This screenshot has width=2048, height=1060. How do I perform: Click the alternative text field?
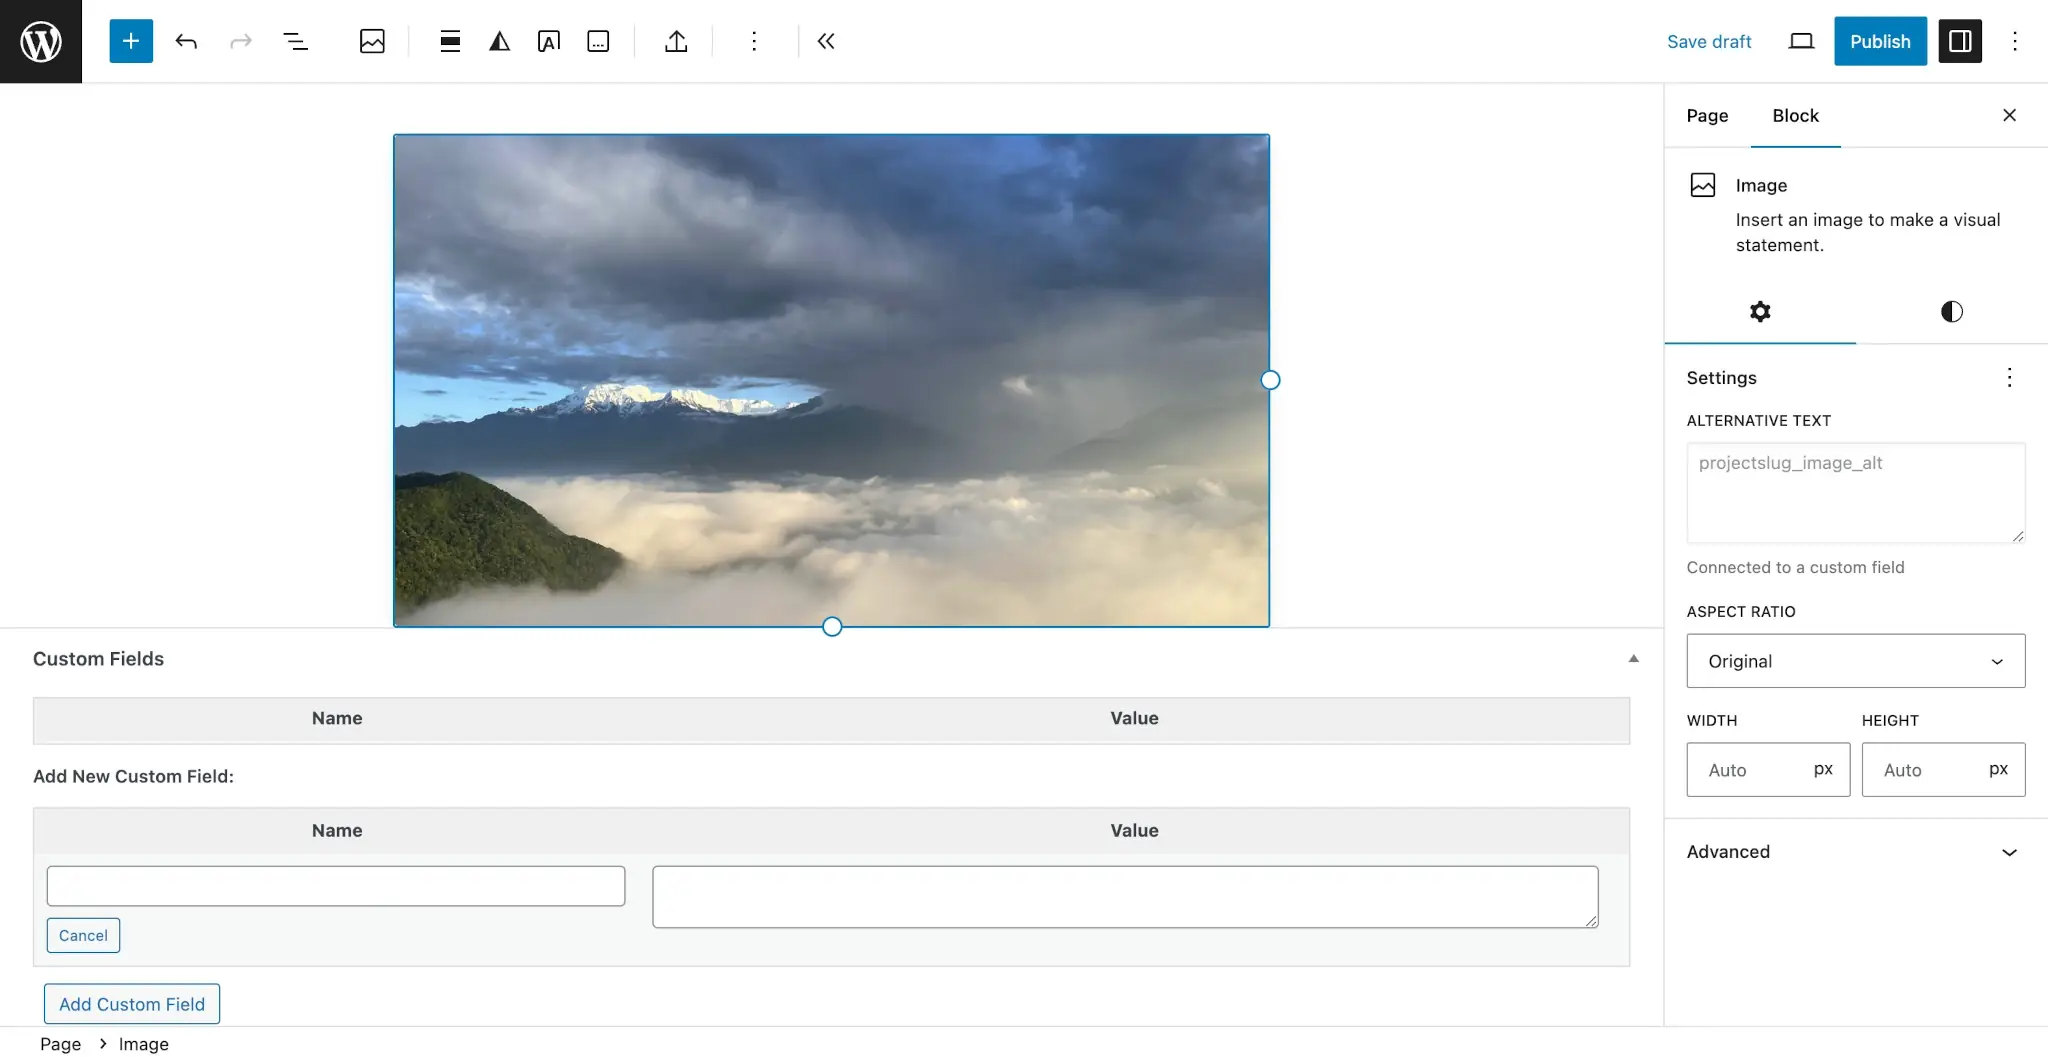[x=1856, y=493]
